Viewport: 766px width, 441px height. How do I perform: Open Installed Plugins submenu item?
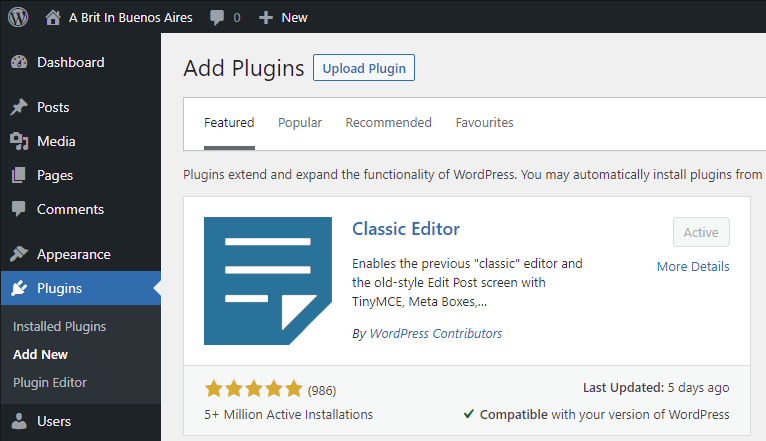(x=60, y=326)
